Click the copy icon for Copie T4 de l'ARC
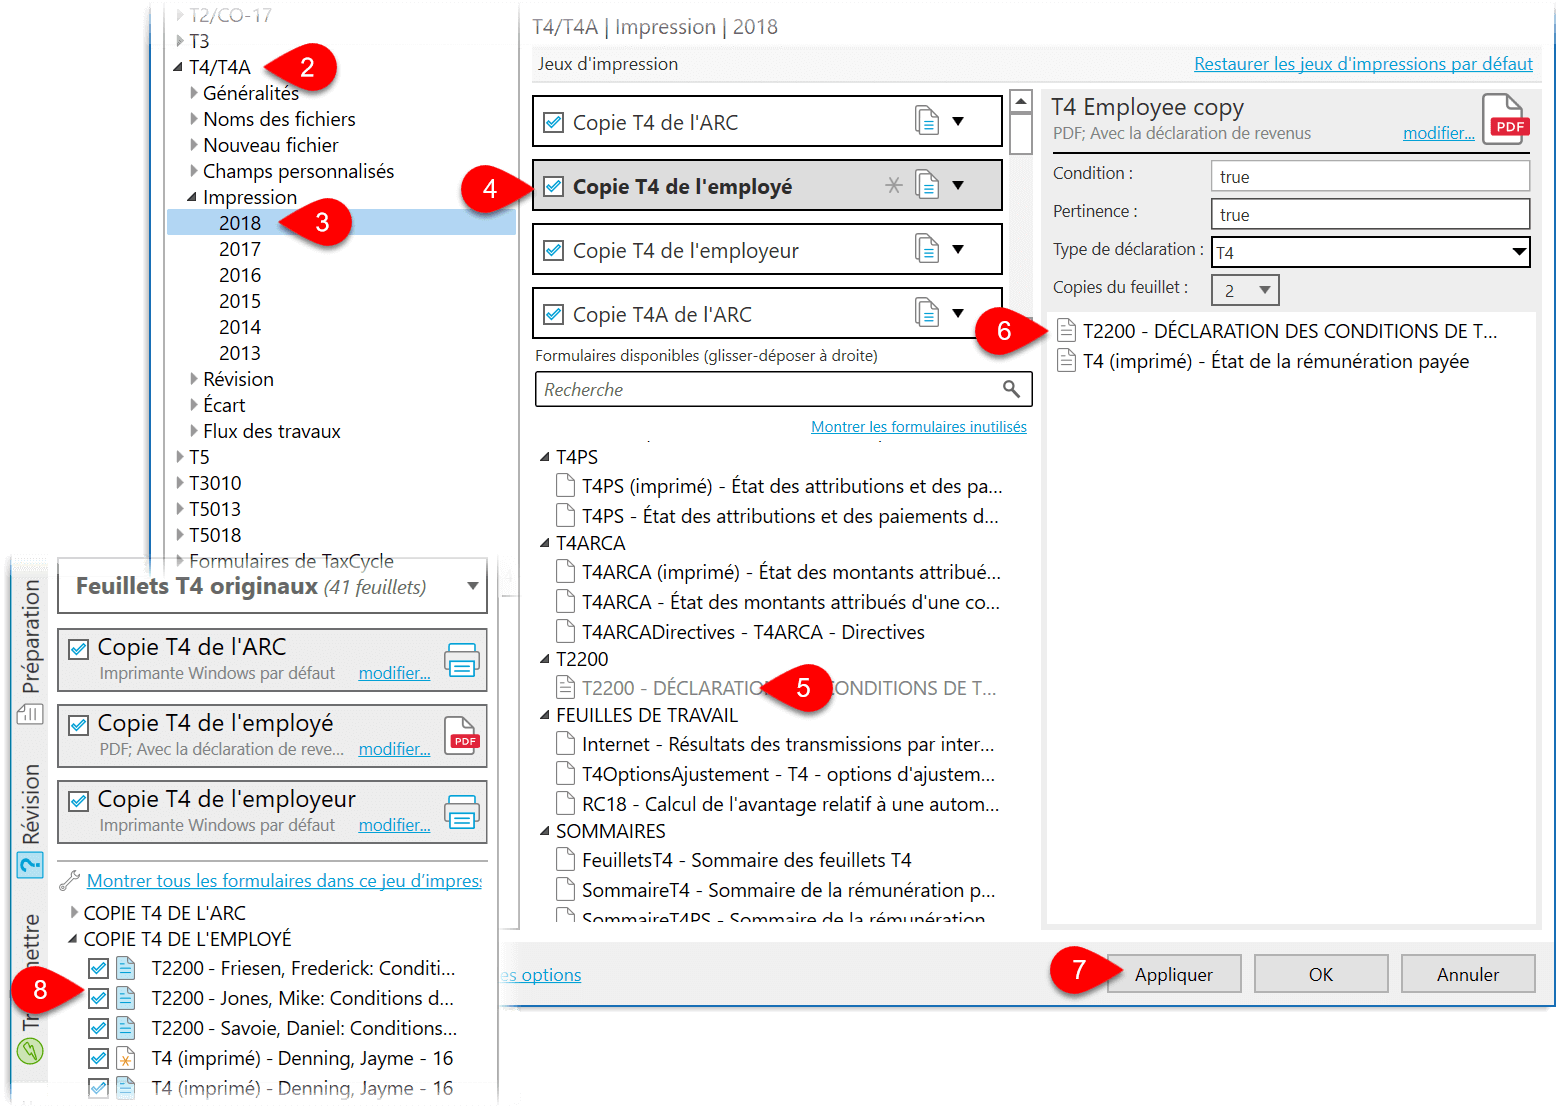 [927, 122]
